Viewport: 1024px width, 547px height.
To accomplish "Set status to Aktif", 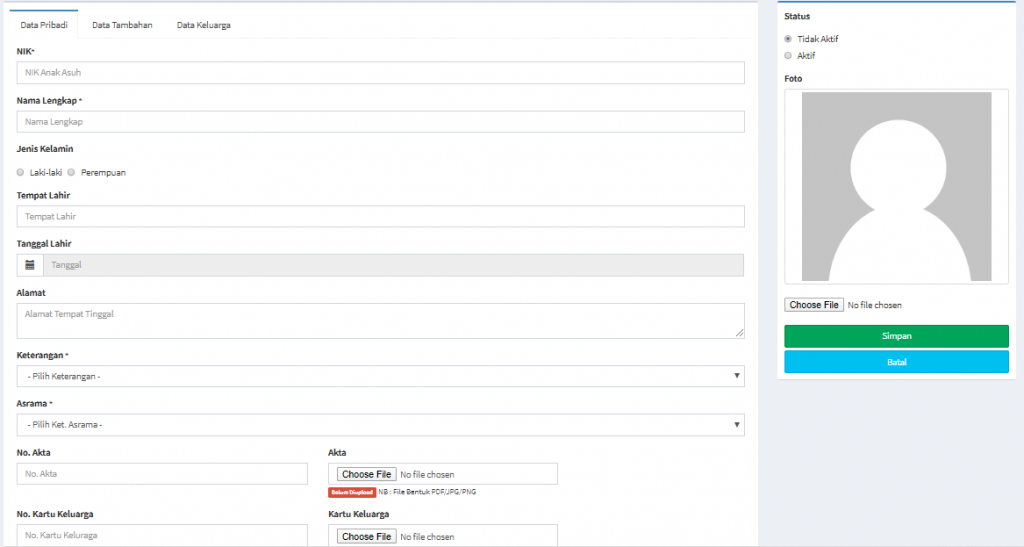I will click(x=789, y=56).
